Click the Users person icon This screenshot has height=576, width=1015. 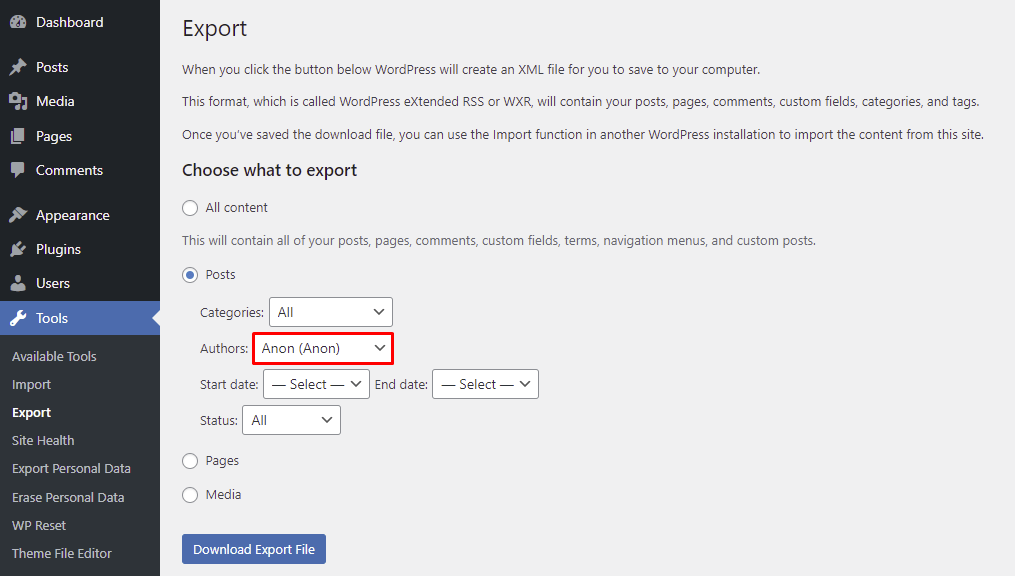[18, 283]
